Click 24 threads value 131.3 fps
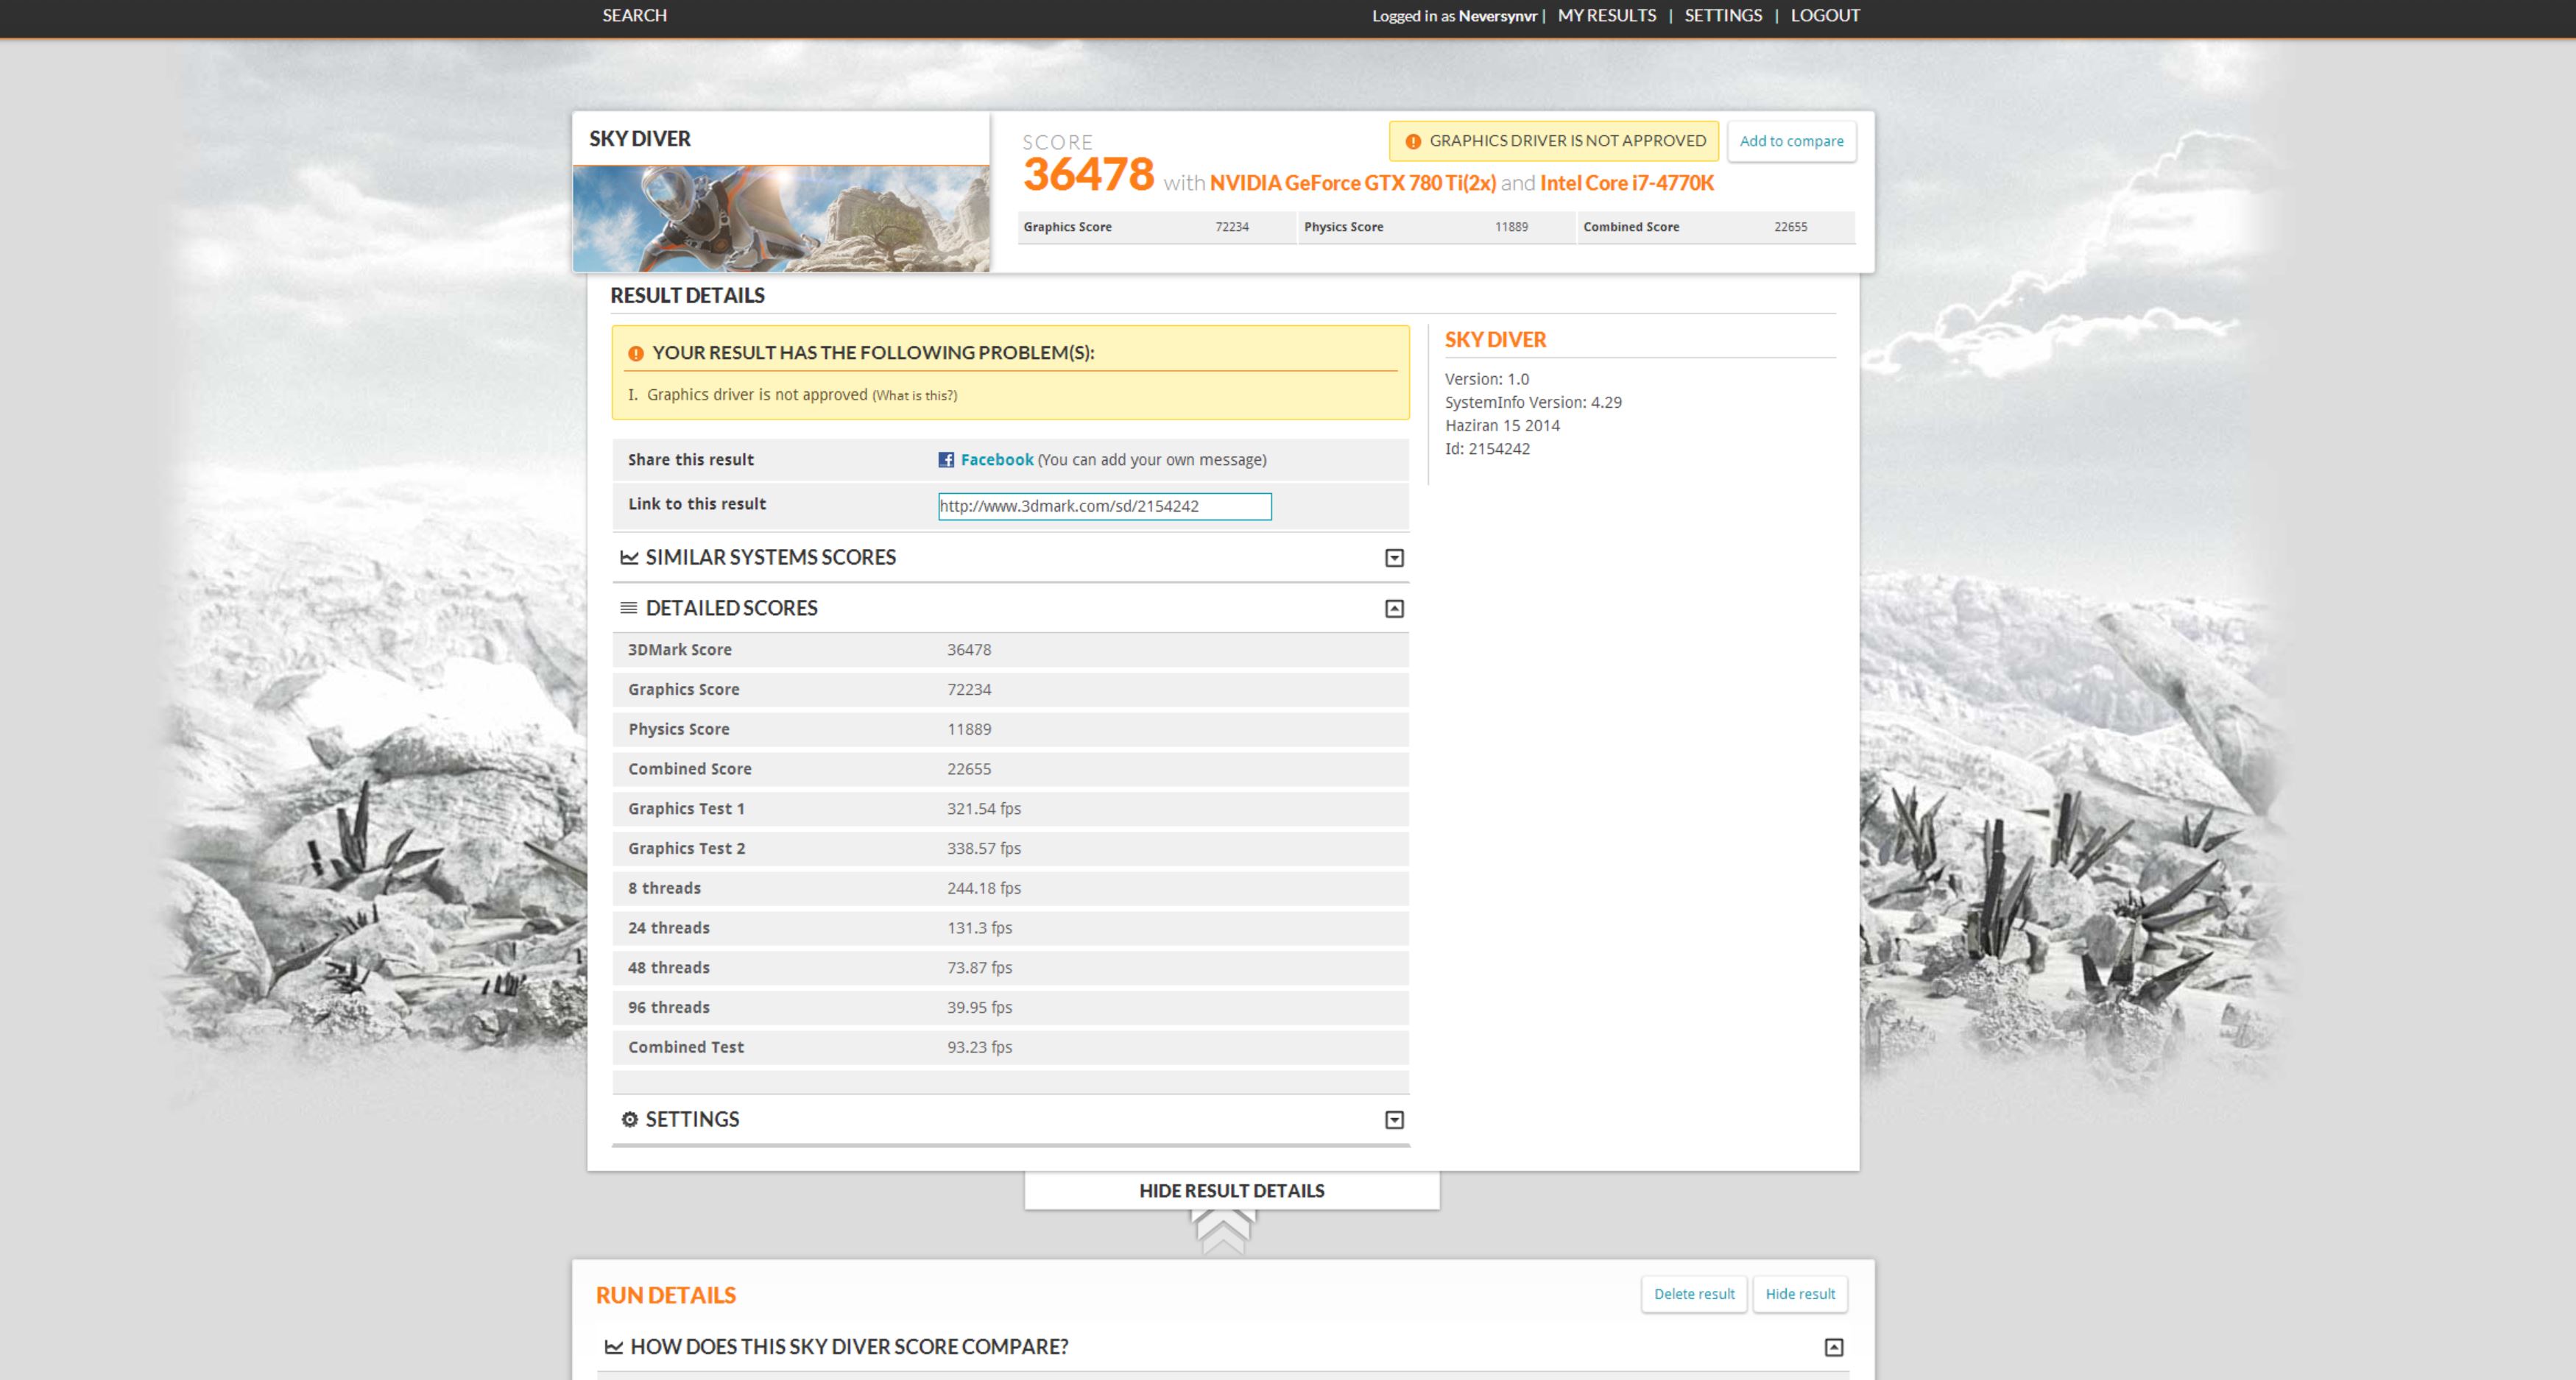2576x1380 pixels. [x=979, y=928]
